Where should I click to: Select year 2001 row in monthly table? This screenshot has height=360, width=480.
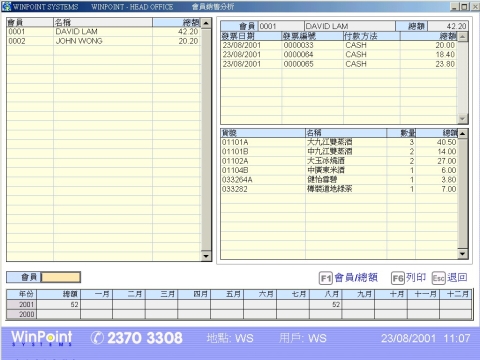coord(240,305)
